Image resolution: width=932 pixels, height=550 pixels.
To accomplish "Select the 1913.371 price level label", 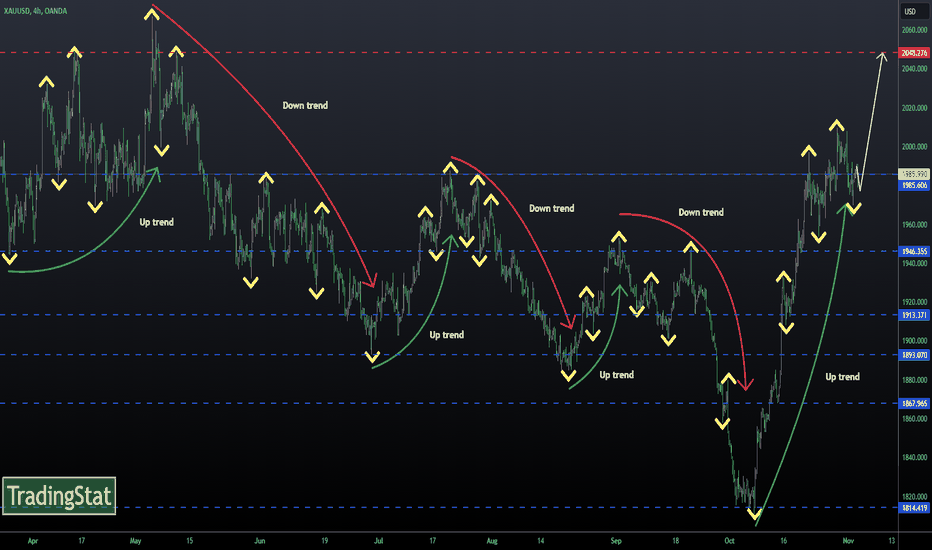I will [914, 315].
